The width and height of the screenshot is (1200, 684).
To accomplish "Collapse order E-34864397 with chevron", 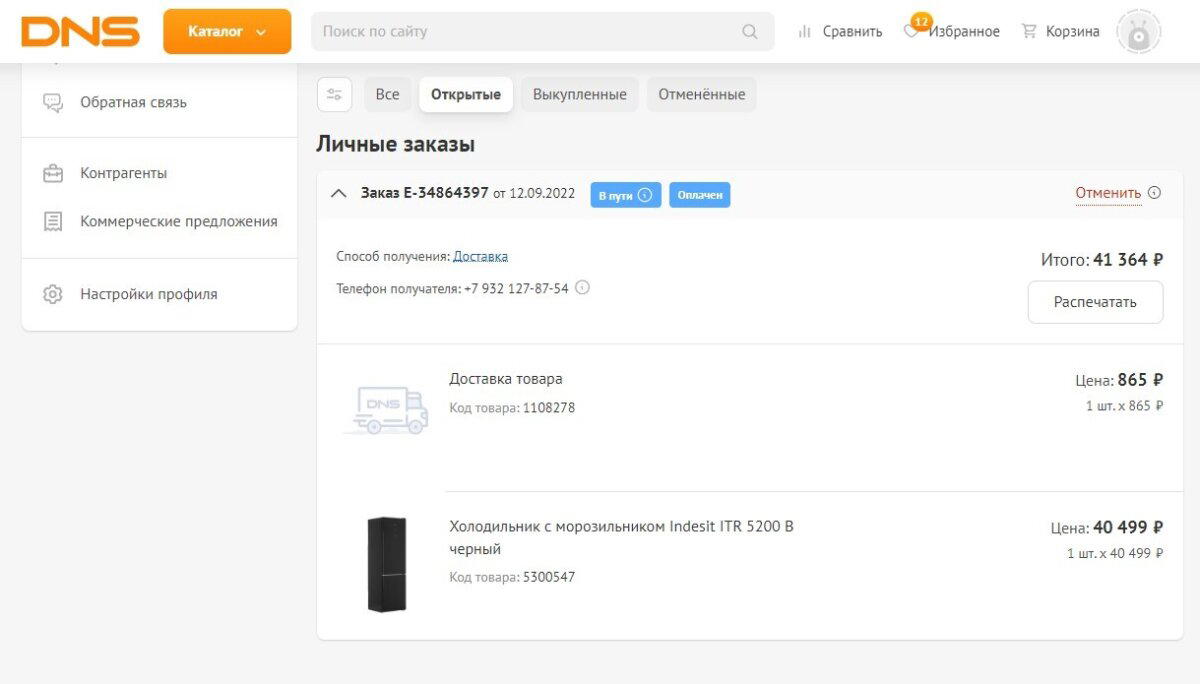I will (338, 193).
